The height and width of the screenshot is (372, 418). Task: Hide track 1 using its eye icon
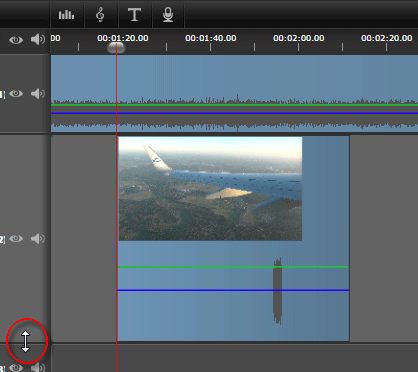tap(16, 94)
